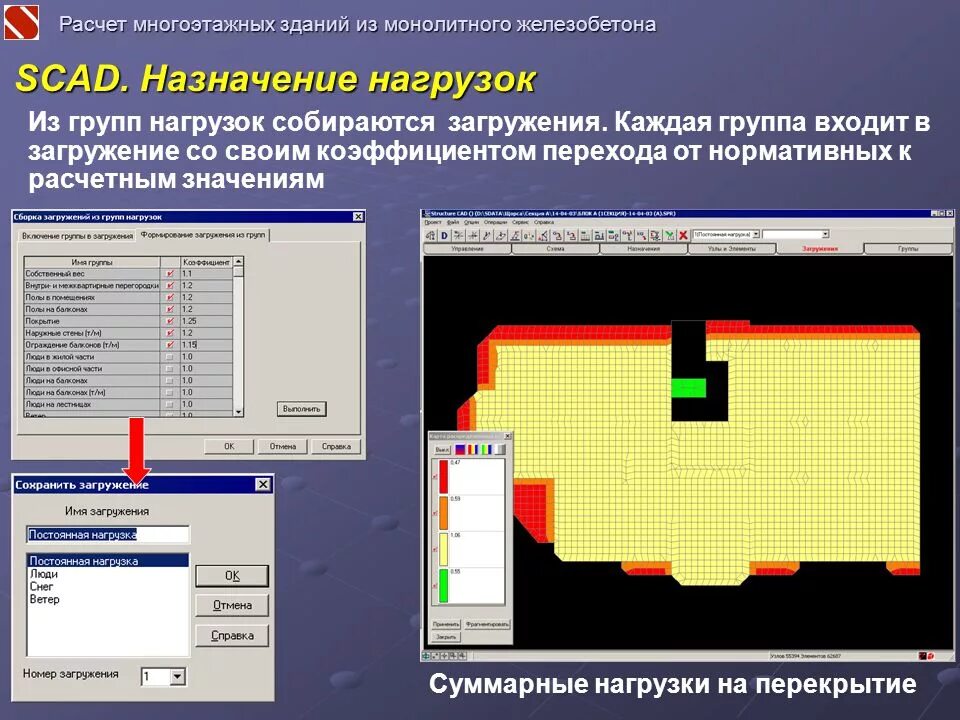This screenshot has width=960, height=720.
Task: Check the Люди на лестницах checkbox
Action: click(170, 404)
